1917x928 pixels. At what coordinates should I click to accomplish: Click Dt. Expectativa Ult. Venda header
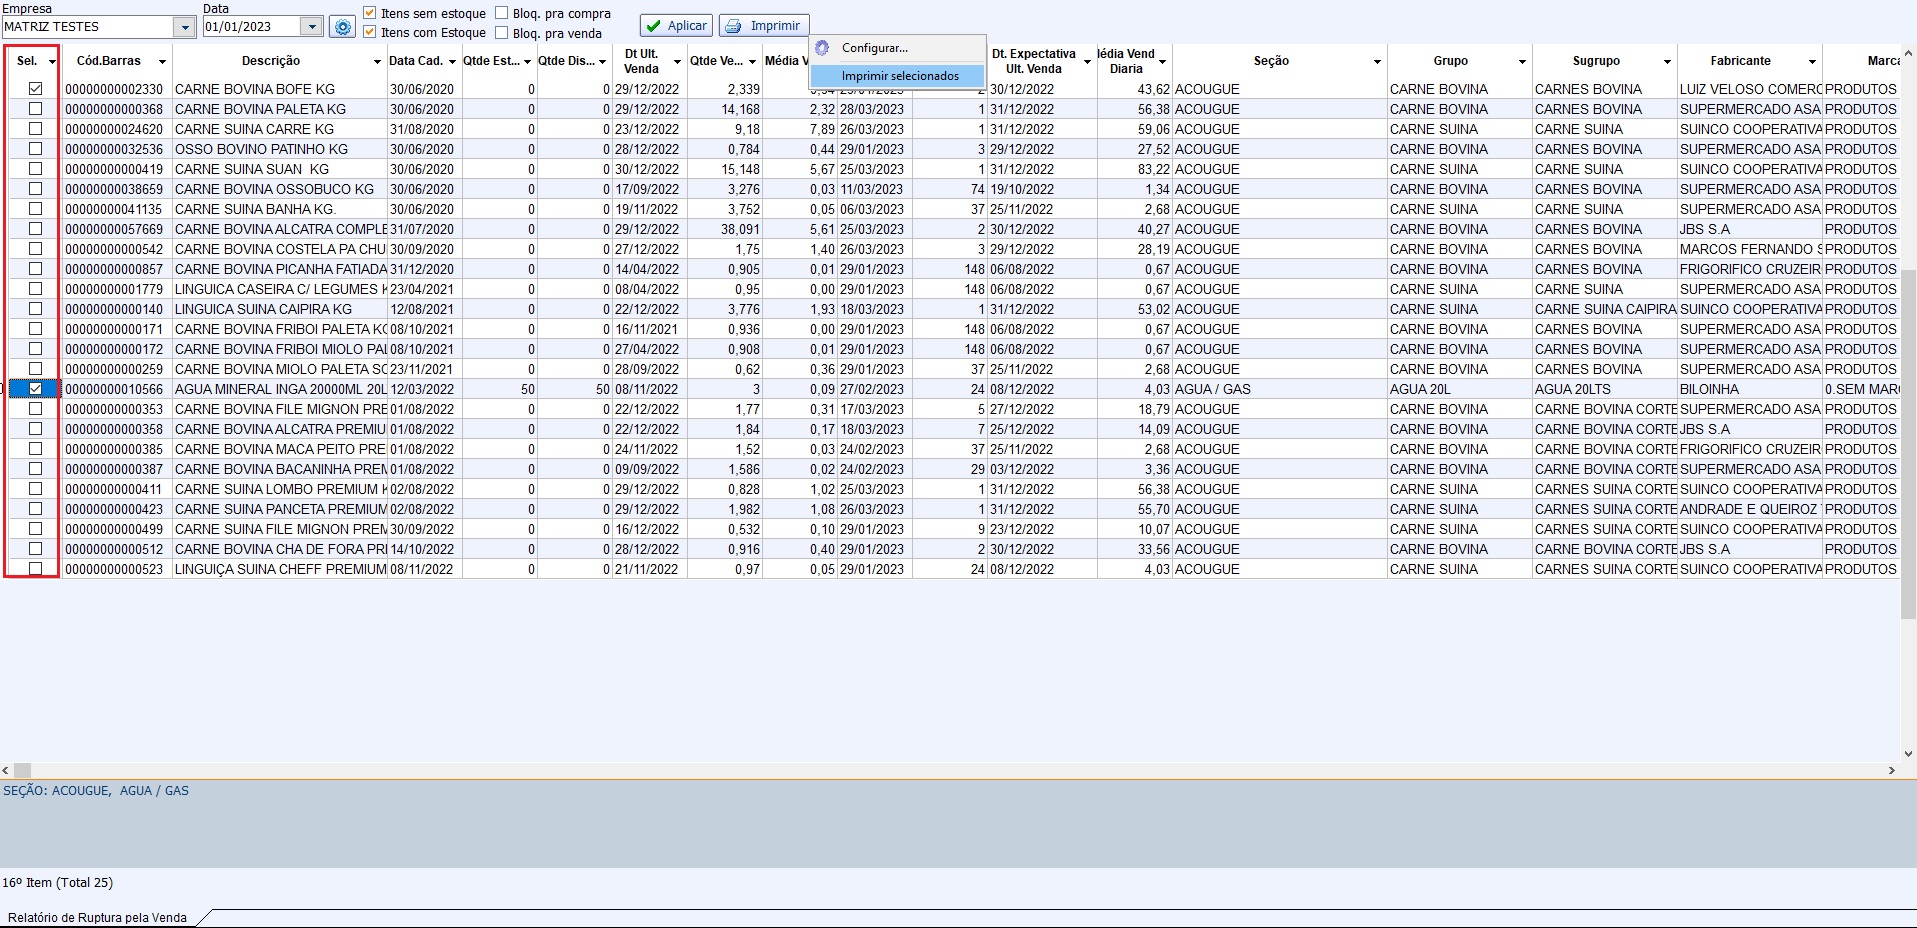1041,61
